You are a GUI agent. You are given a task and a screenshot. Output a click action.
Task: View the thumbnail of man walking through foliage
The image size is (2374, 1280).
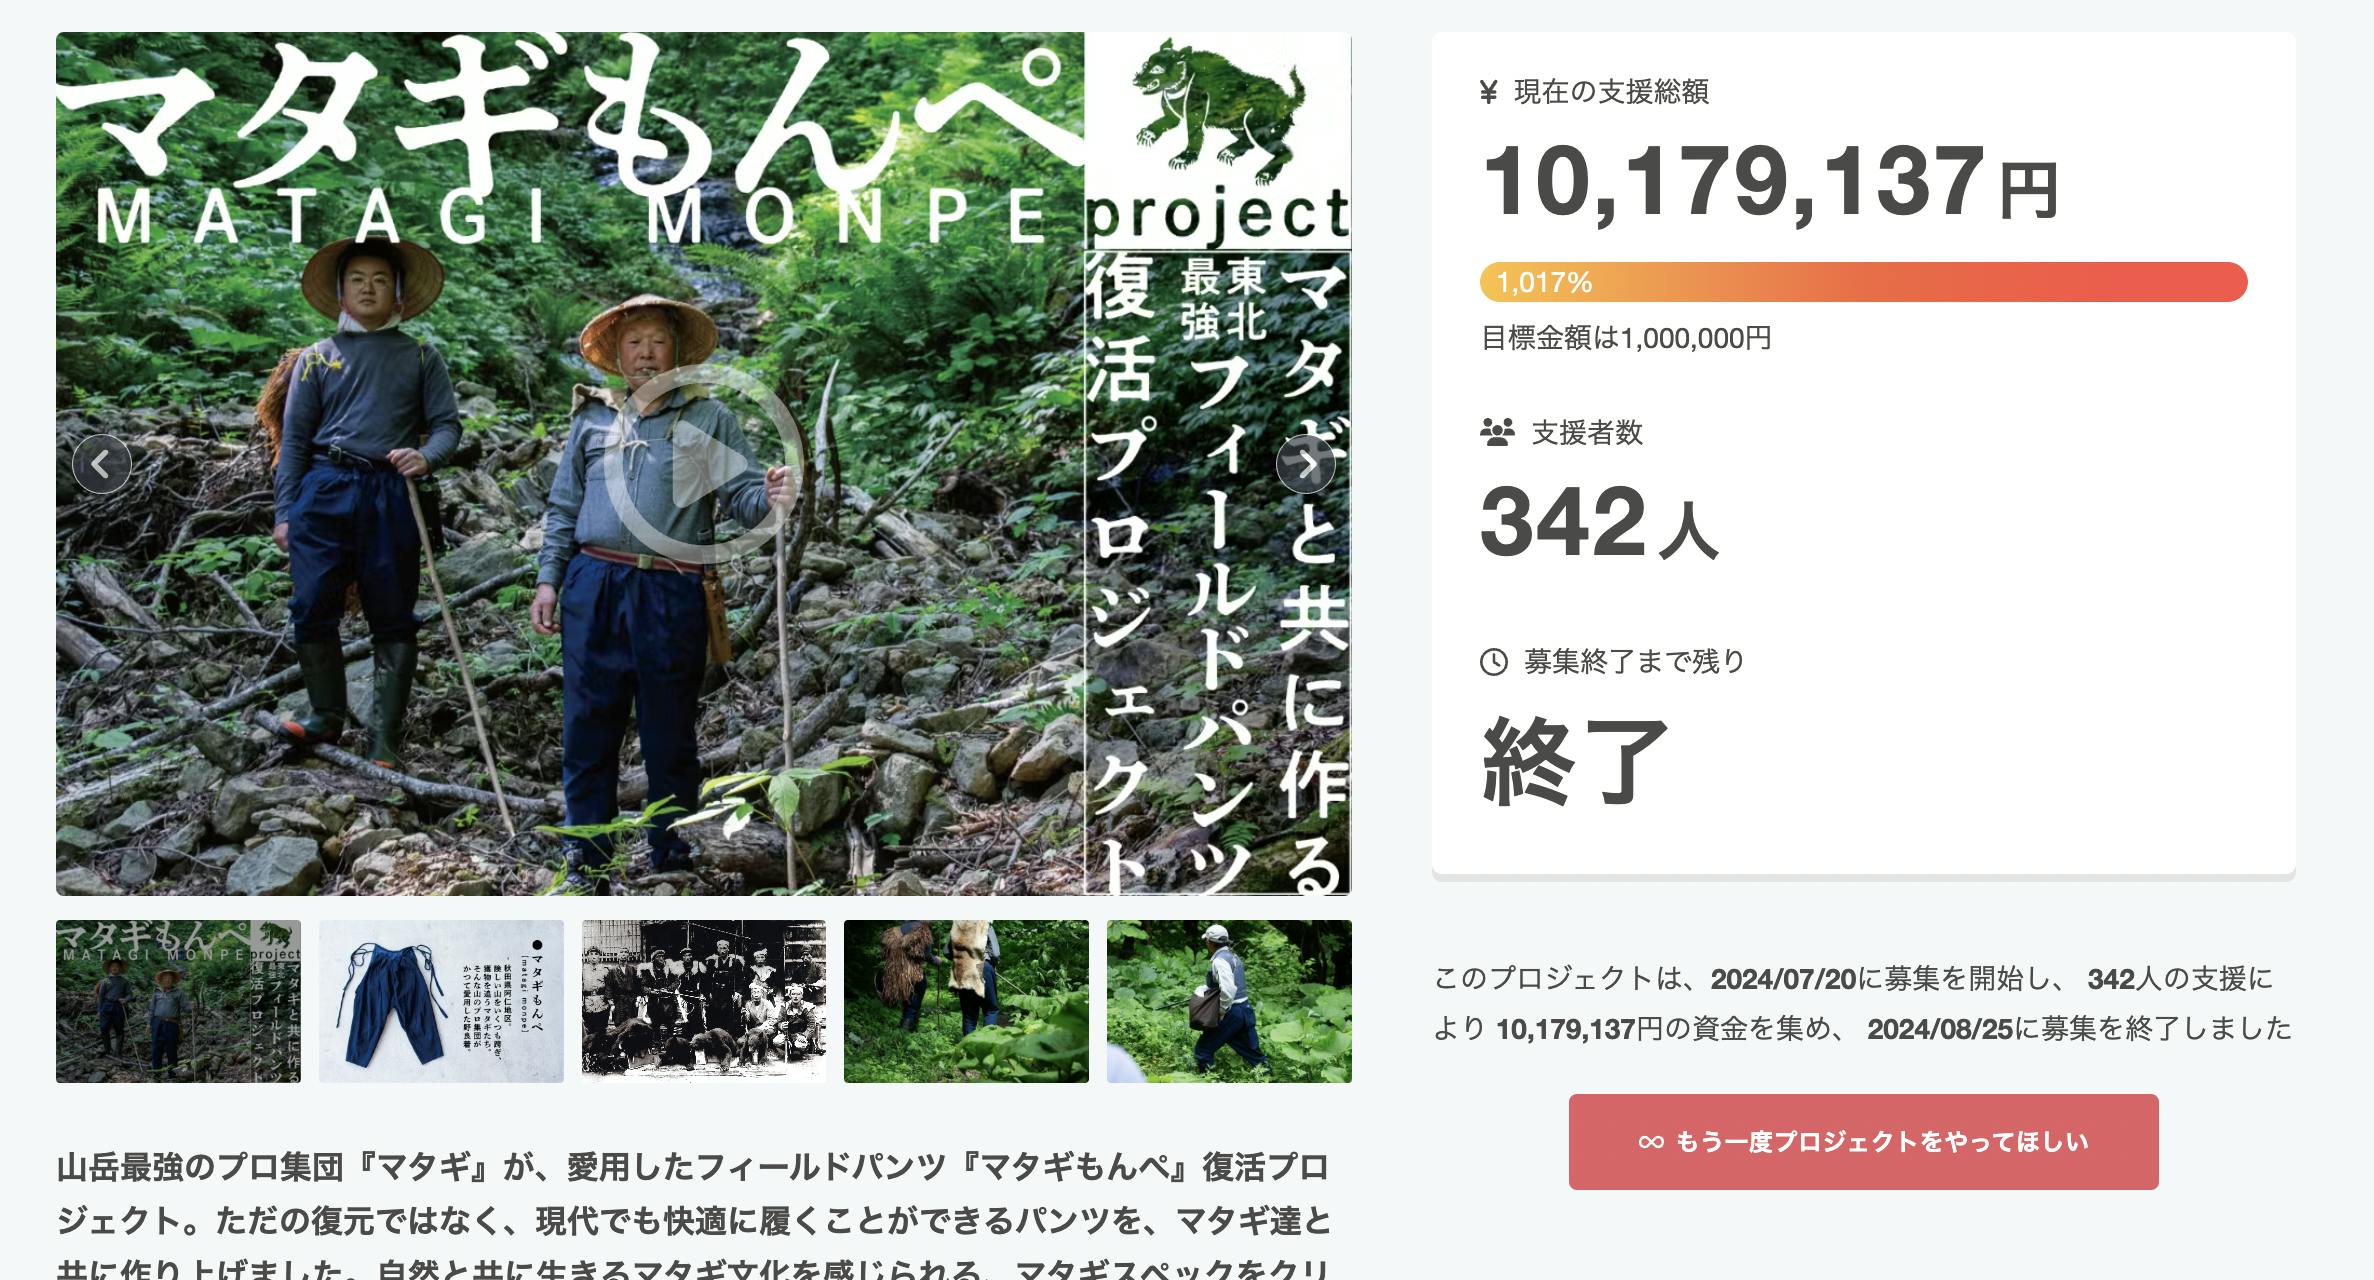pyautogui.click(x=1229, y=1001)
